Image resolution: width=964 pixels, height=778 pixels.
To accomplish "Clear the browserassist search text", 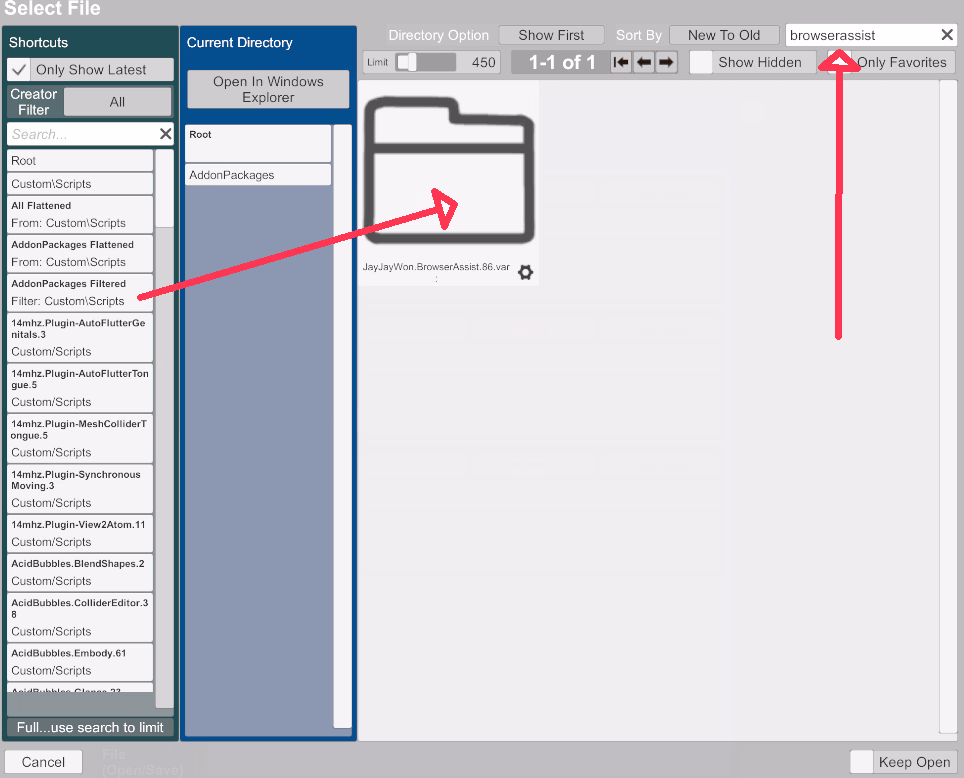I will click(946, 35).
